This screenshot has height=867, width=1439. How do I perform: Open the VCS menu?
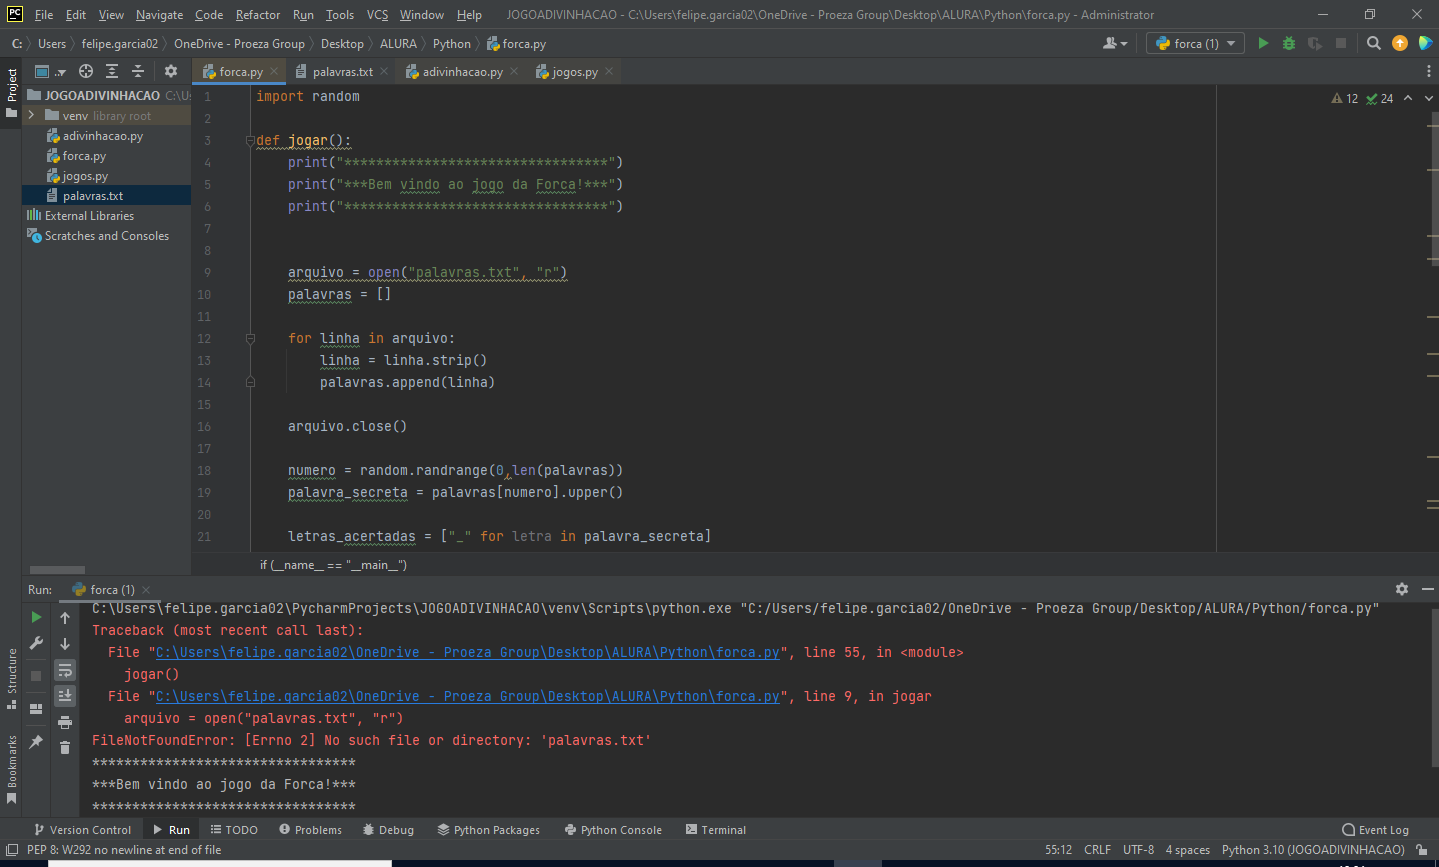point(377,15)
